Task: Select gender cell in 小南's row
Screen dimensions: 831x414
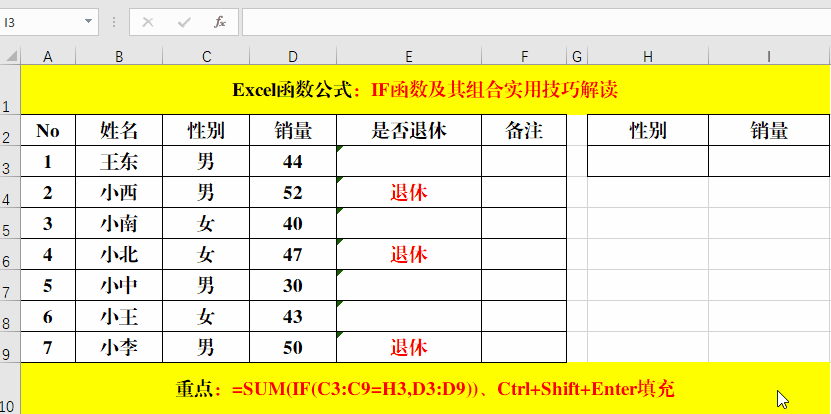Action: (x=206, y=223)
